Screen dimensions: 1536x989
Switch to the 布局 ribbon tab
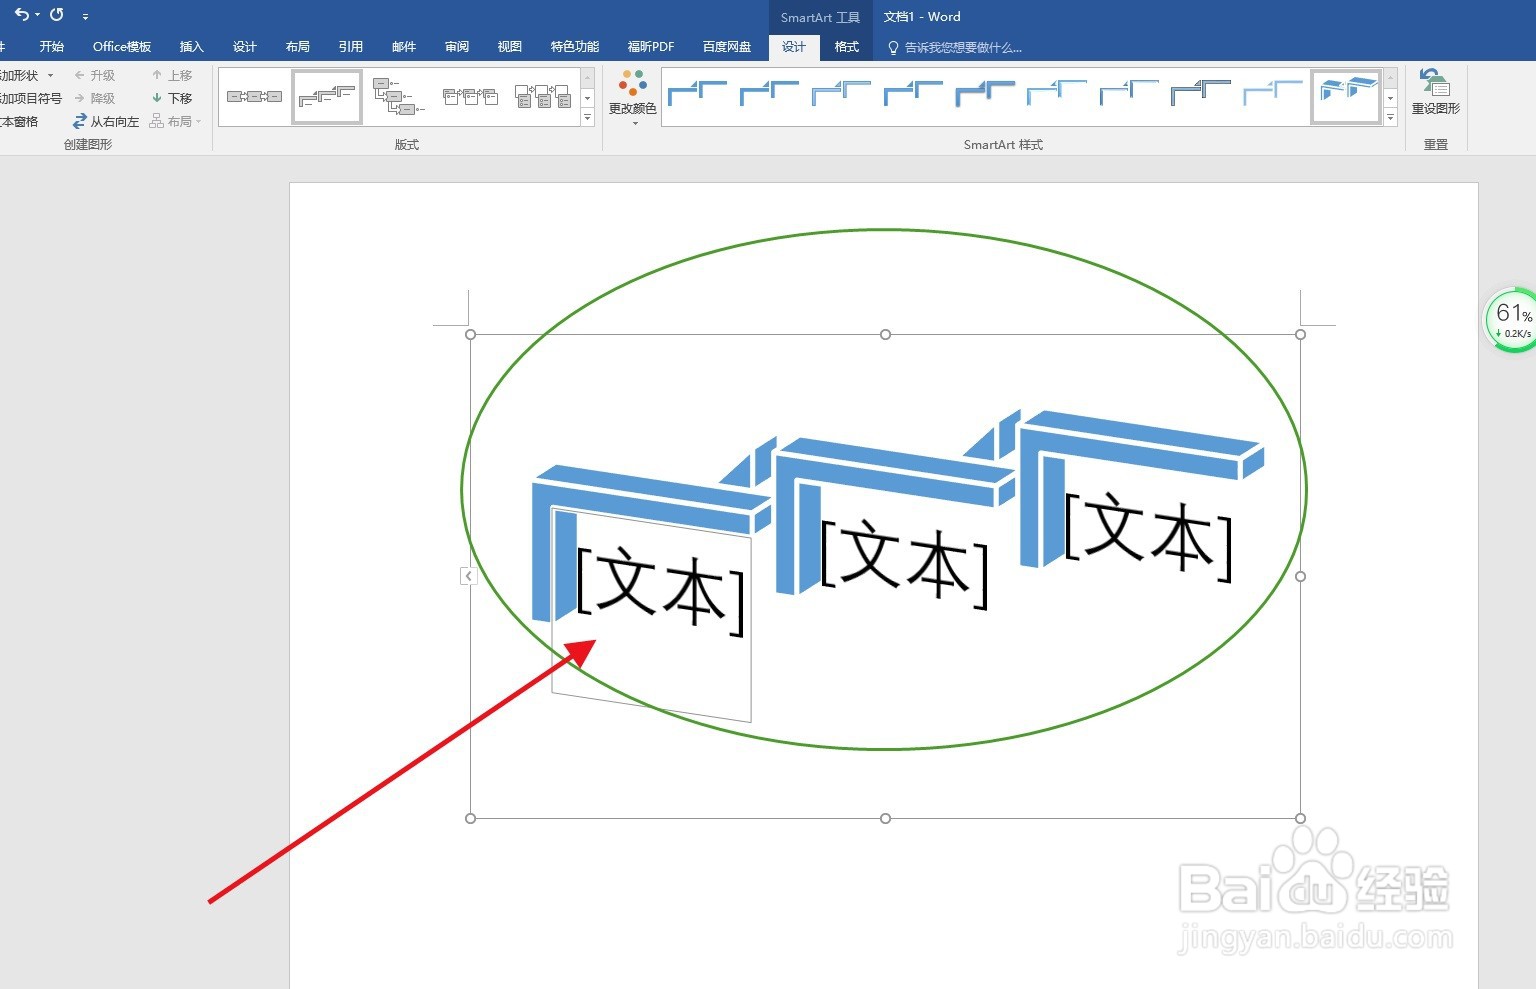(297, 47)
